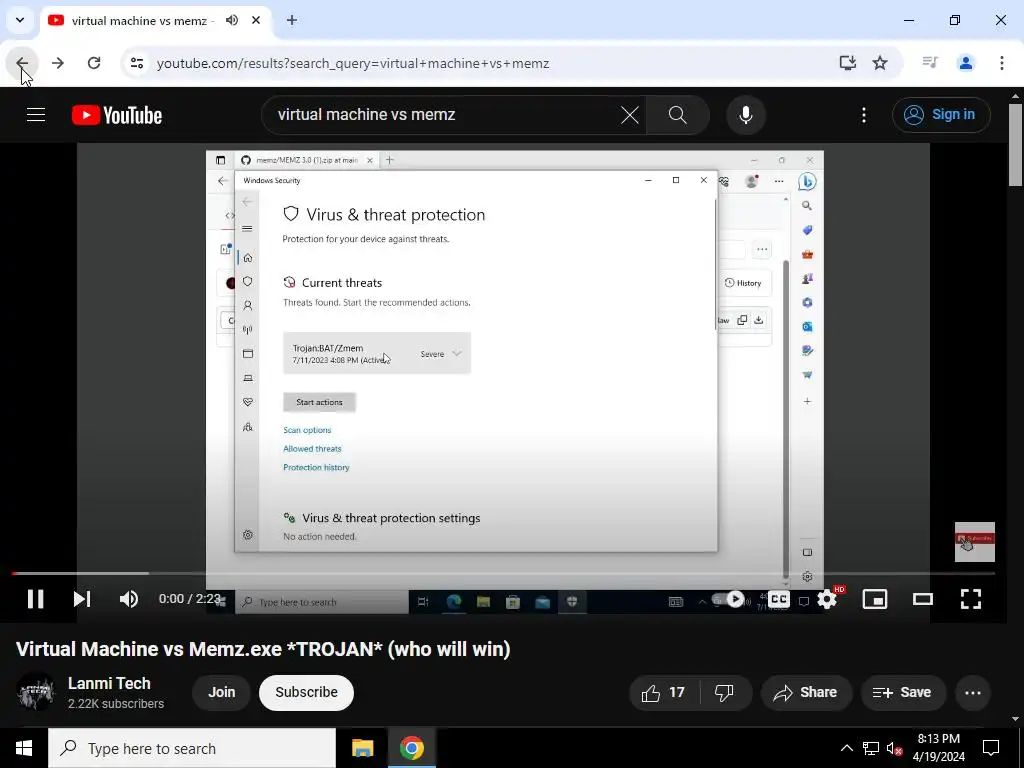Pause the video

36,599
